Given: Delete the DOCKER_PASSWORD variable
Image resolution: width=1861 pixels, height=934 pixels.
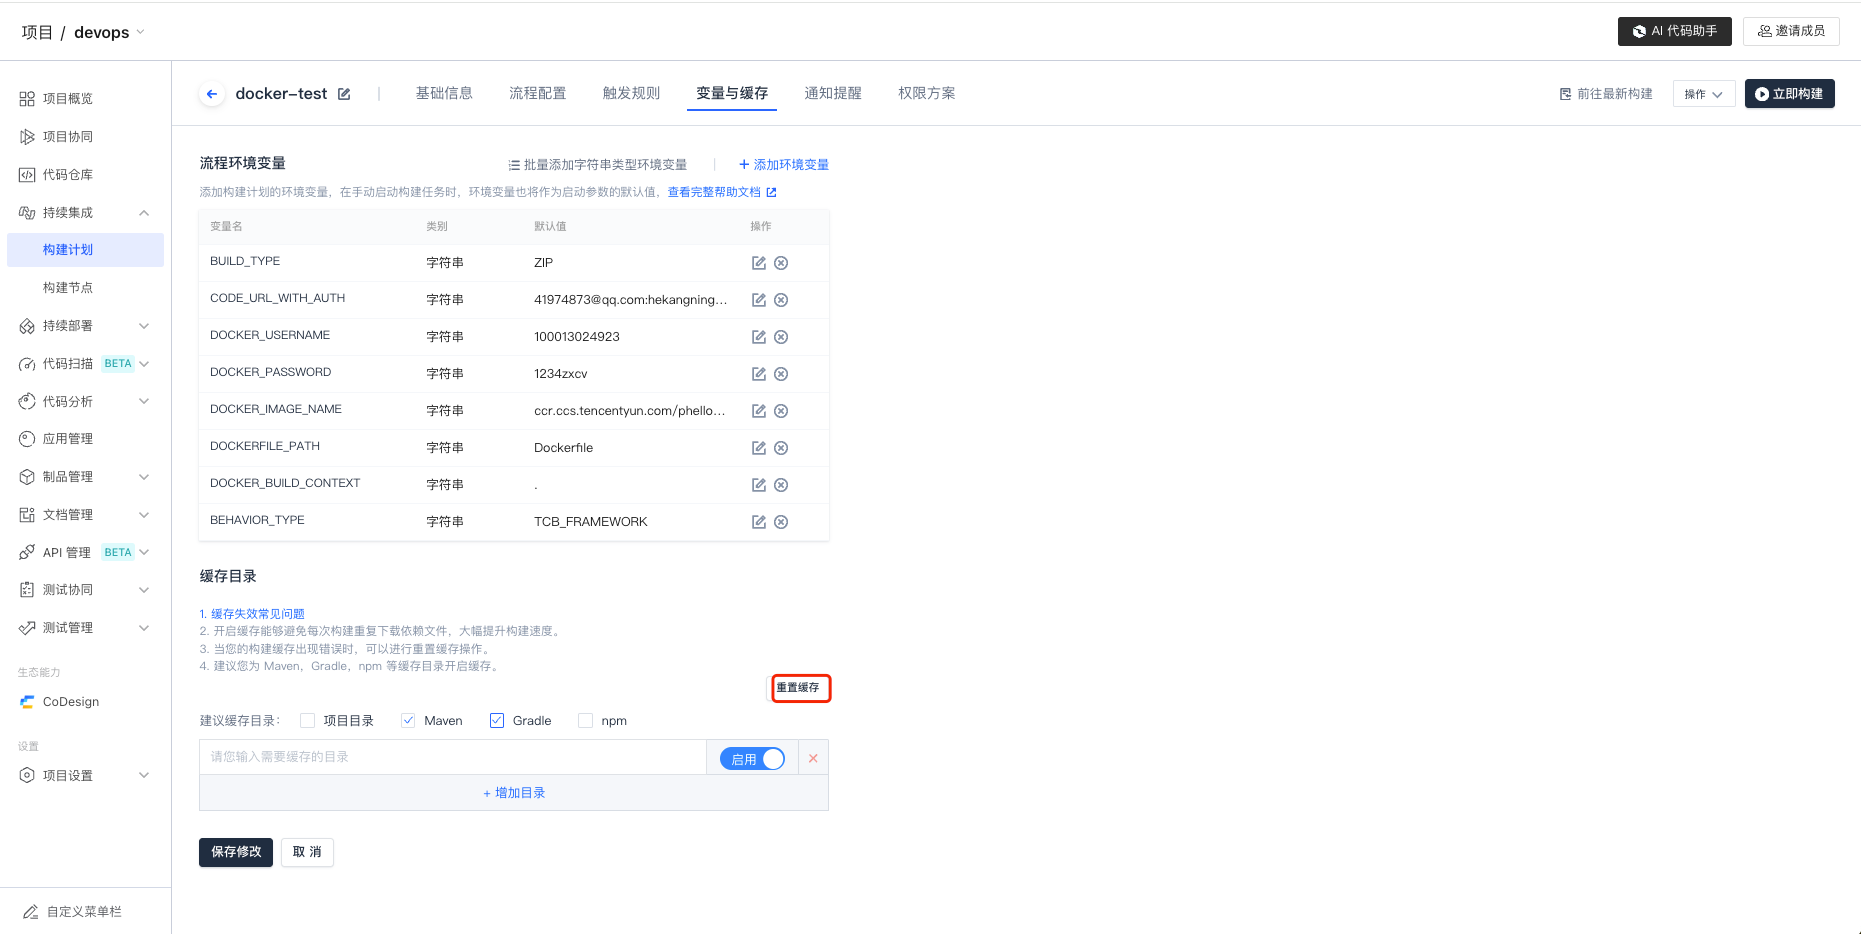Looking at the screenshot, I should click(781, 374).
